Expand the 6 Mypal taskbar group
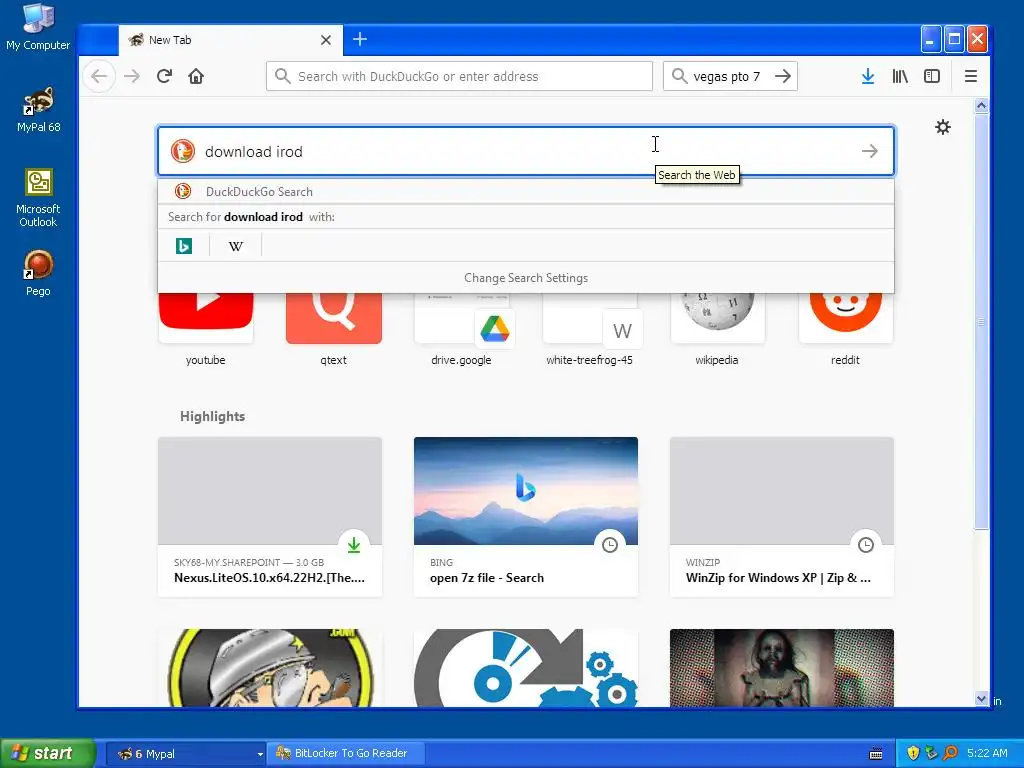The height and width of the screenshot is (768, 1024). pos(185,754)
